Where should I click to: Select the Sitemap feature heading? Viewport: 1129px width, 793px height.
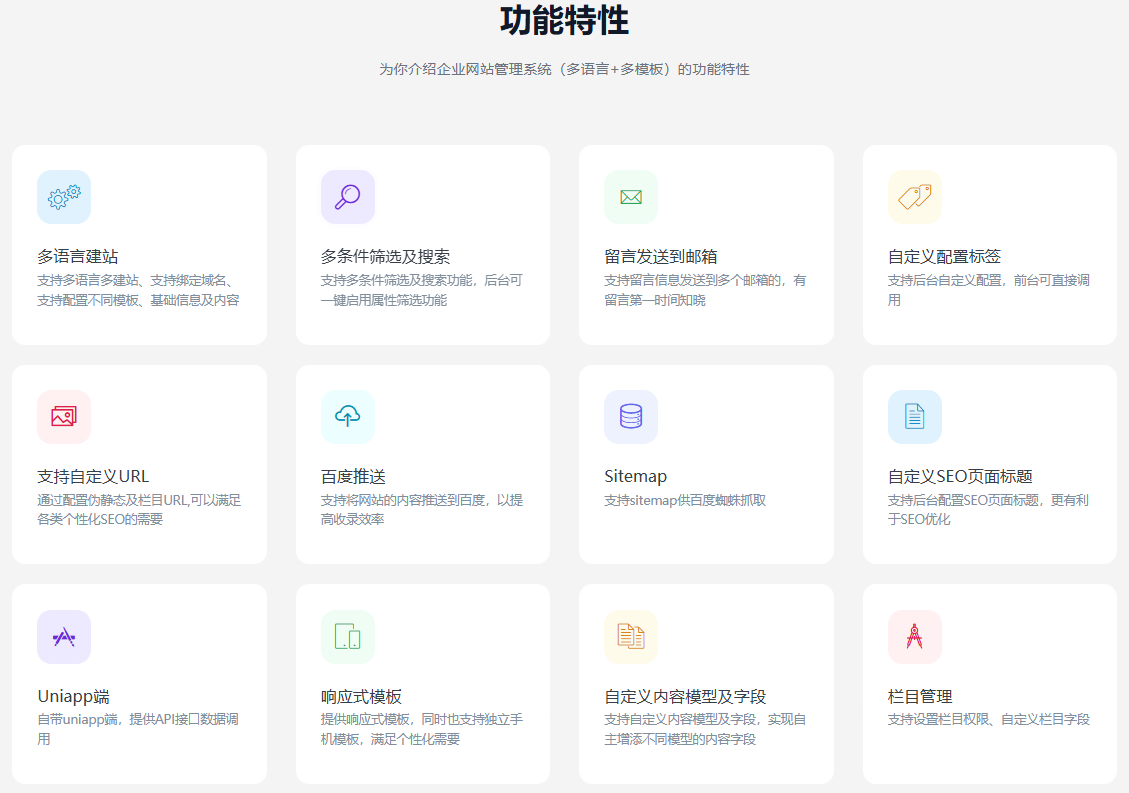click(635, 477)
